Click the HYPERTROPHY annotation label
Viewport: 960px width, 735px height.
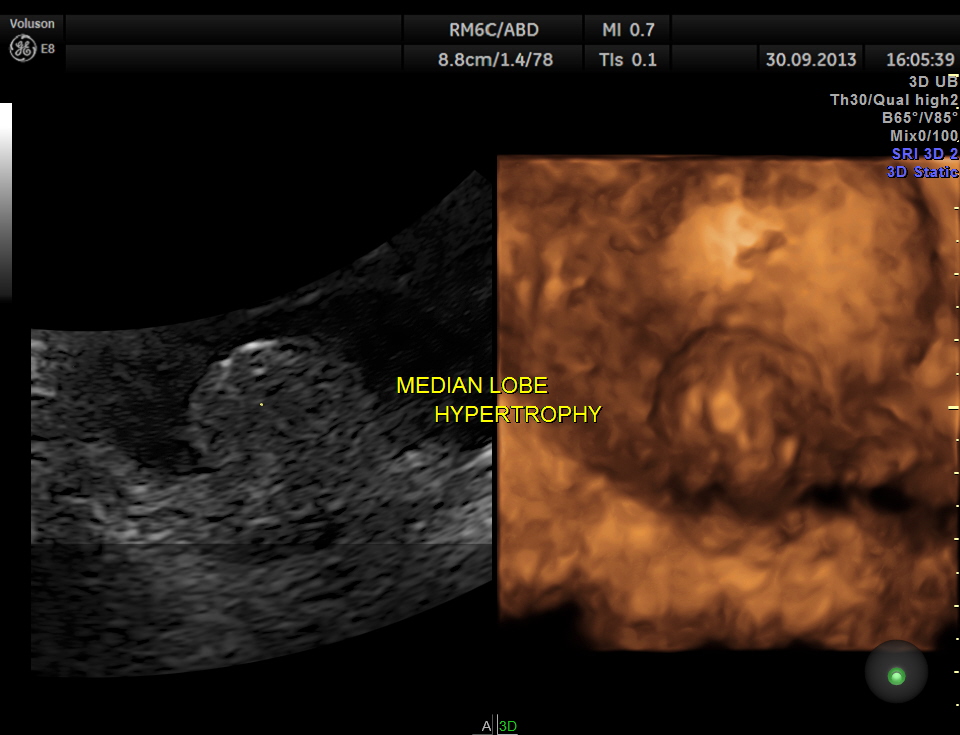pos(517,414)
